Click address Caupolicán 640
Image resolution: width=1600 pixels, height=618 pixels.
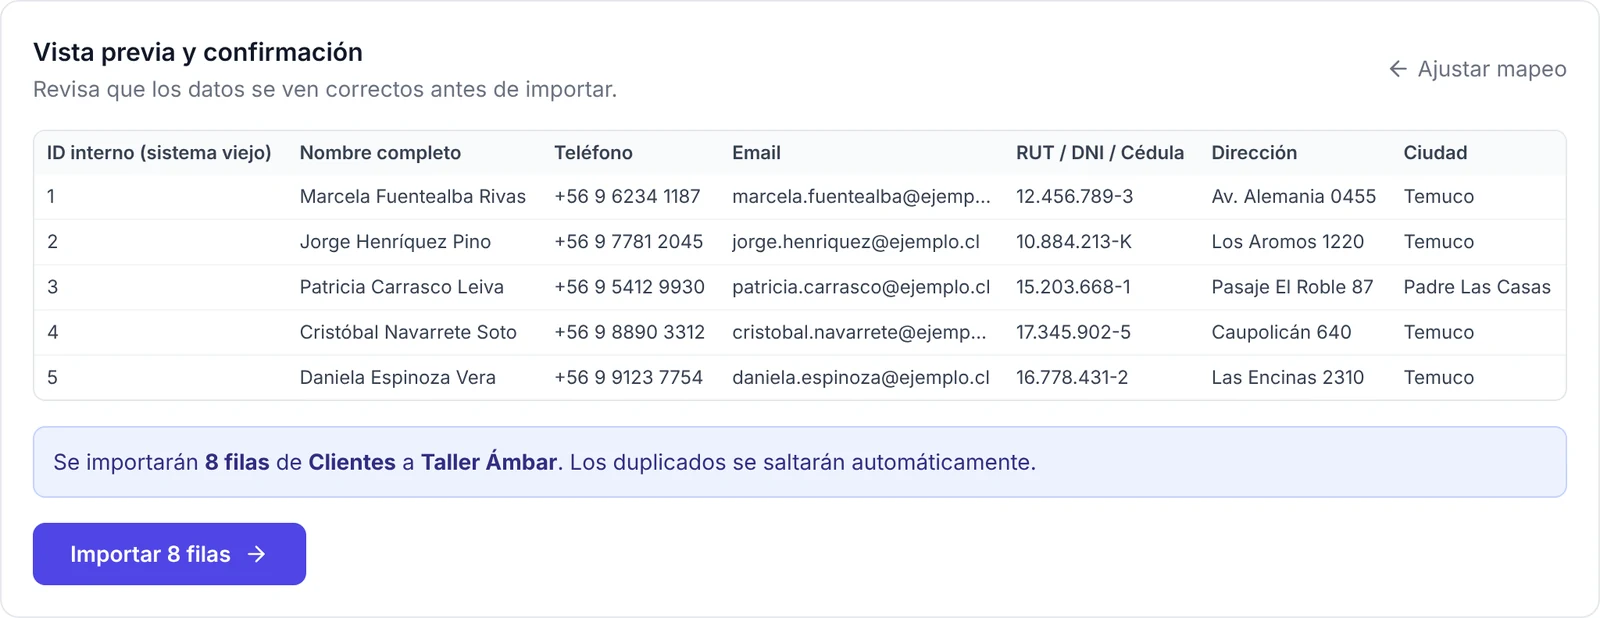point(1281,332)
